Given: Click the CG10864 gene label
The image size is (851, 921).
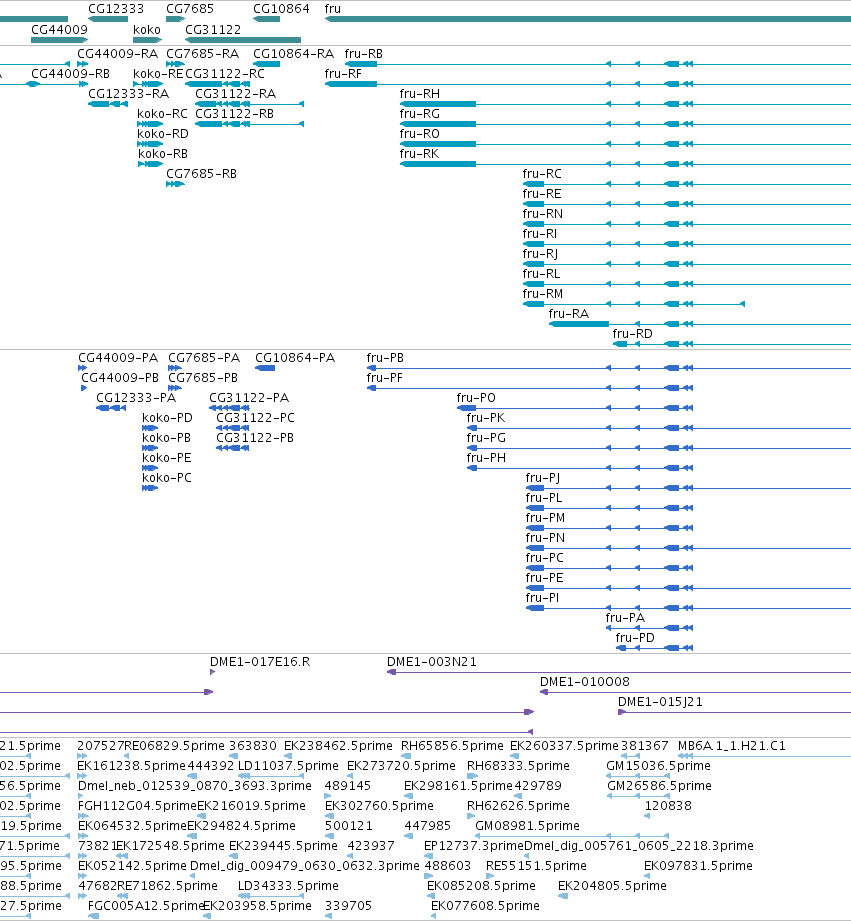Looking at the screenshot, I should tap(281, 9).
